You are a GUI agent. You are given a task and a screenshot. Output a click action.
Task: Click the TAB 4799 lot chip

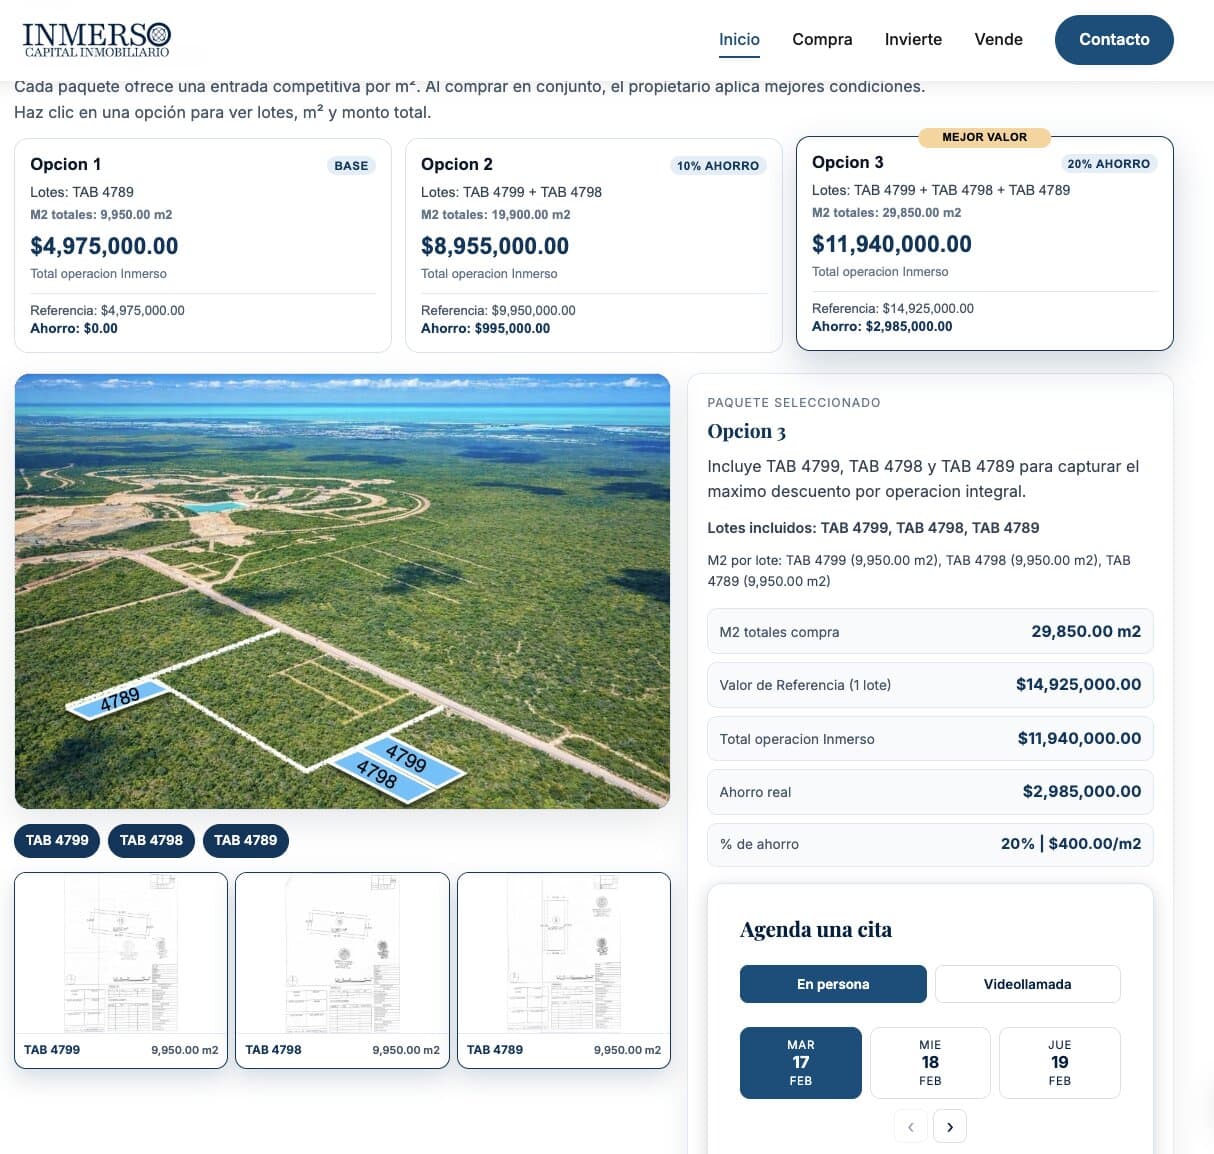[x=56, y=841]
